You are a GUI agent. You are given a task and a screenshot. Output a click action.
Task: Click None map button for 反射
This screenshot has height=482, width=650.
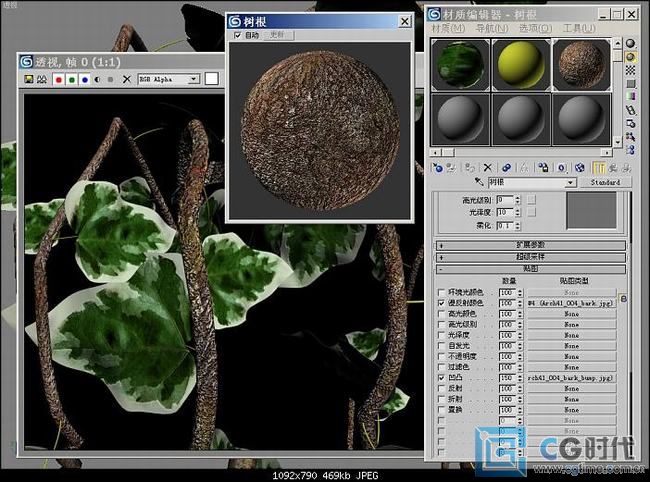[571, 388]
